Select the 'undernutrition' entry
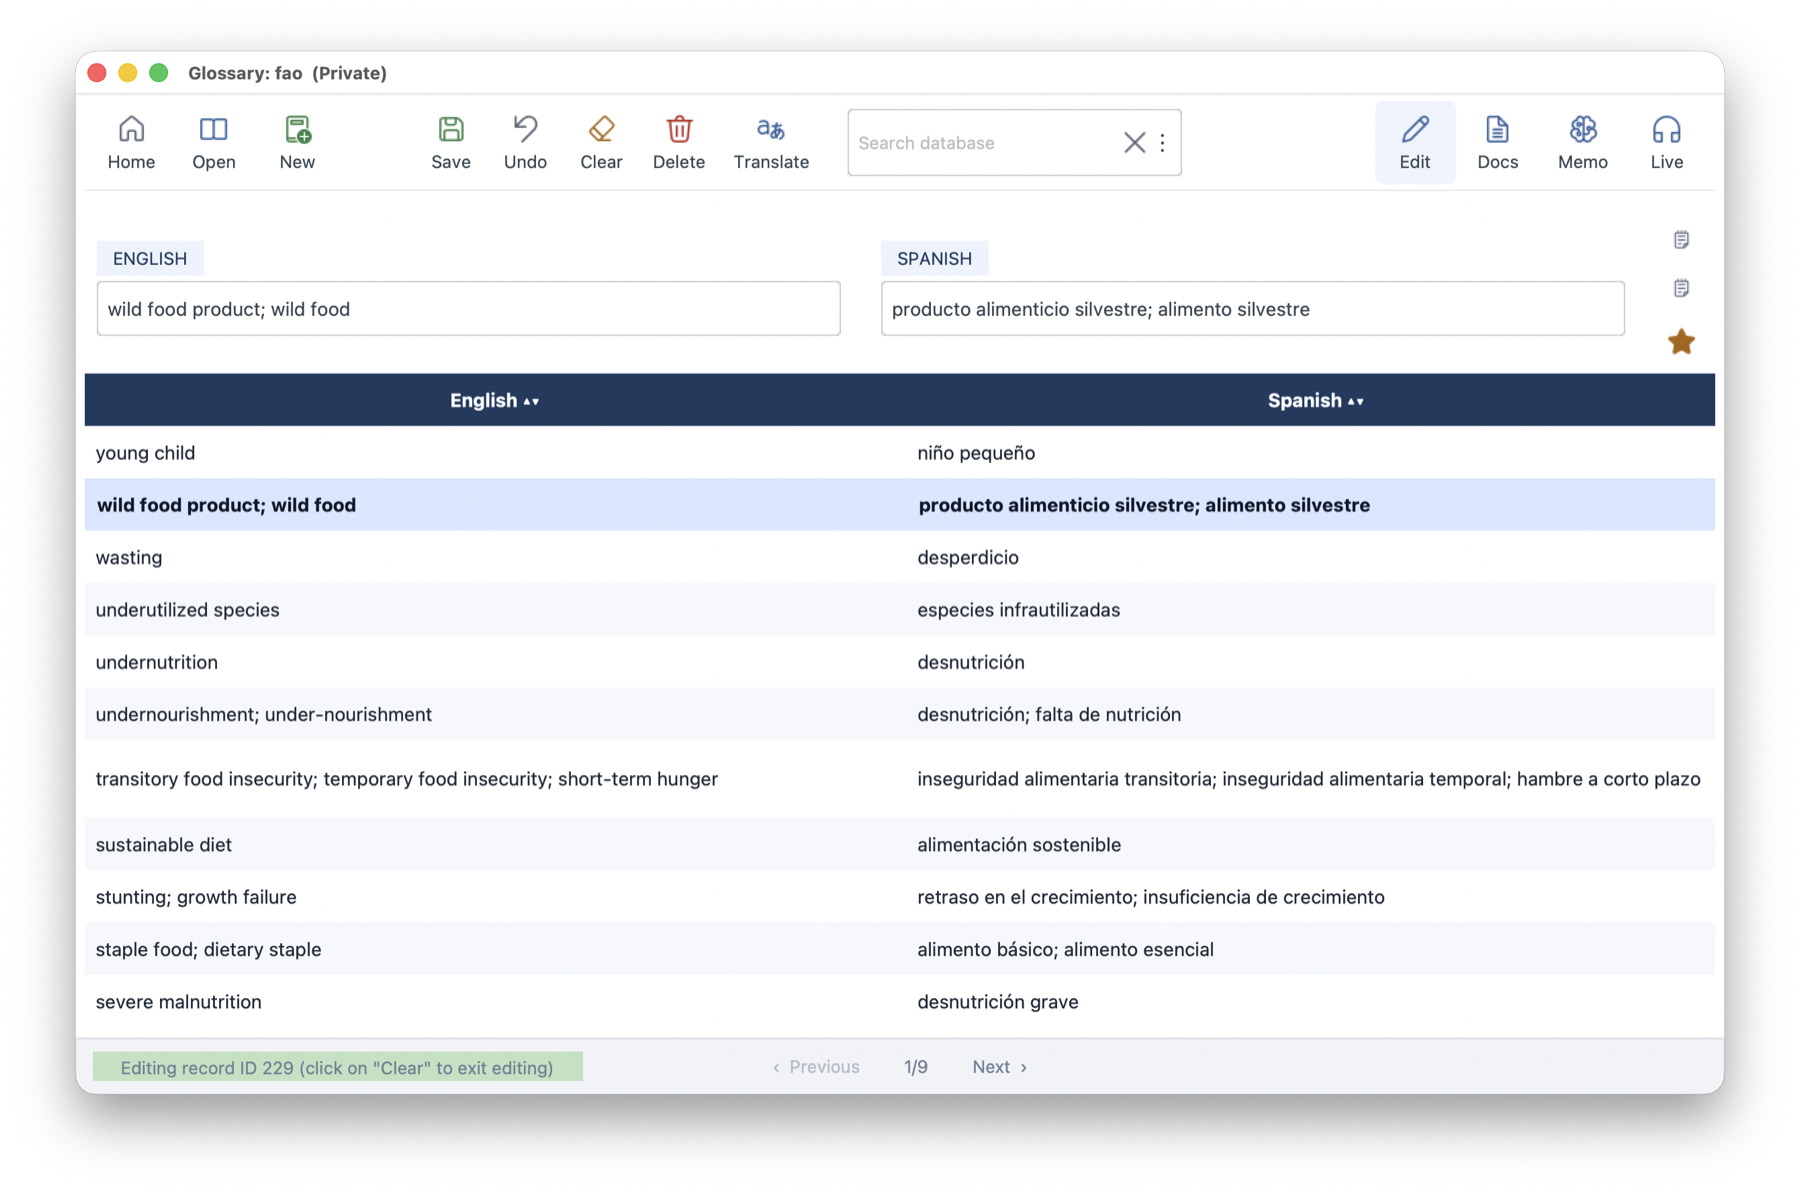 899,662
